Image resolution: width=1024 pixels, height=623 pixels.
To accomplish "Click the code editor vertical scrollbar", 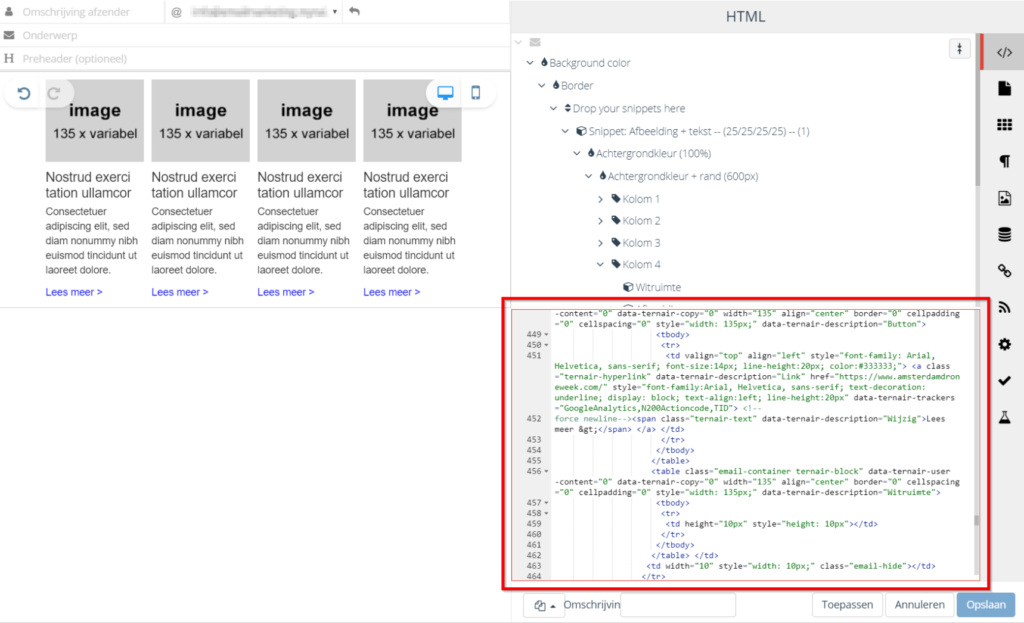I will click(976, 520).
